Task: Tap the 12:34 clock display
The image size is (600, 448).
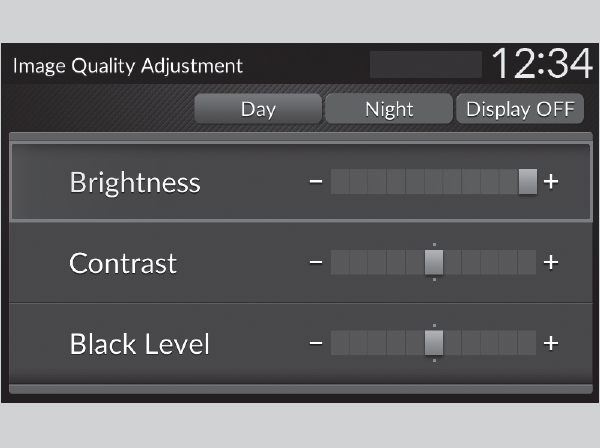Action: pyautogui.click(x=540, y=65)
